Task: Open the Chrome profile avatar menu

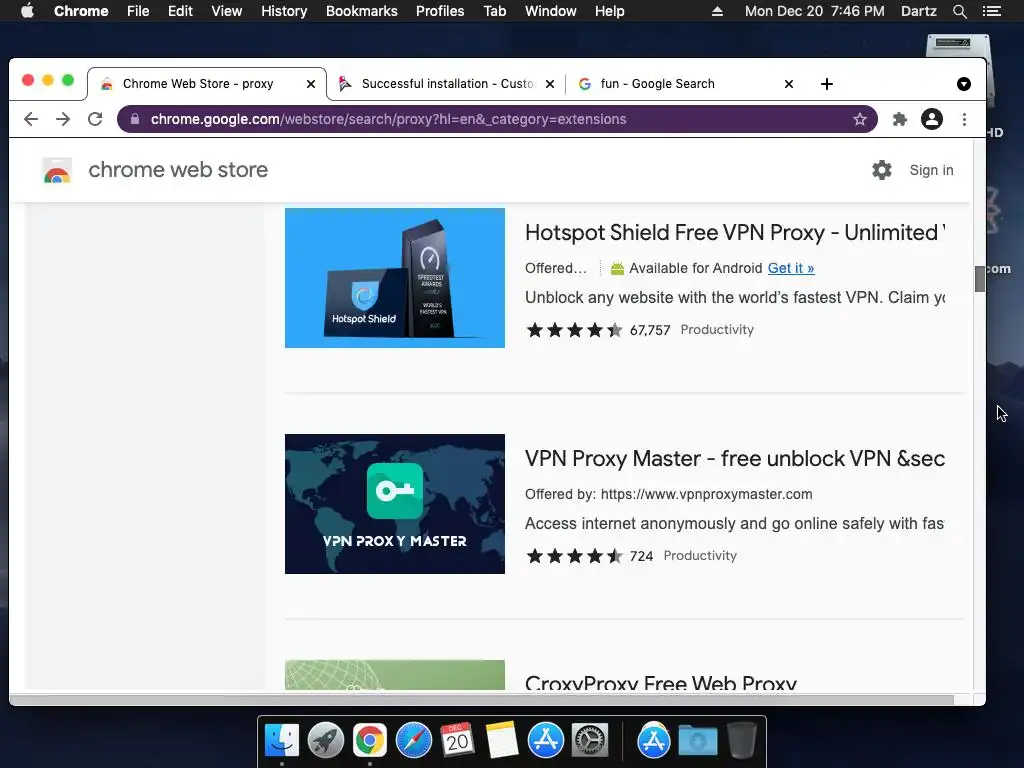Action: tap(932, 119)
